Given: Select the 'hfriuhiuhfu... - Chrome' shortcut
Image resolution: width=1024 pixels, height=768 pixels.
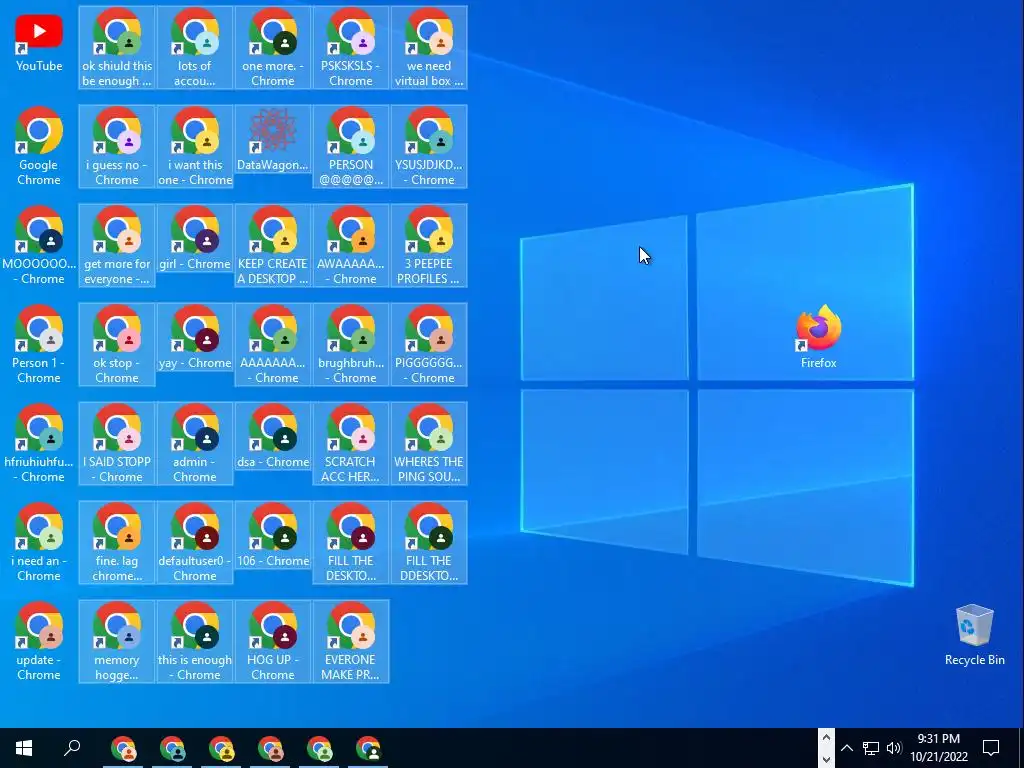Looking at the screenshot, I should pos(39,443).
